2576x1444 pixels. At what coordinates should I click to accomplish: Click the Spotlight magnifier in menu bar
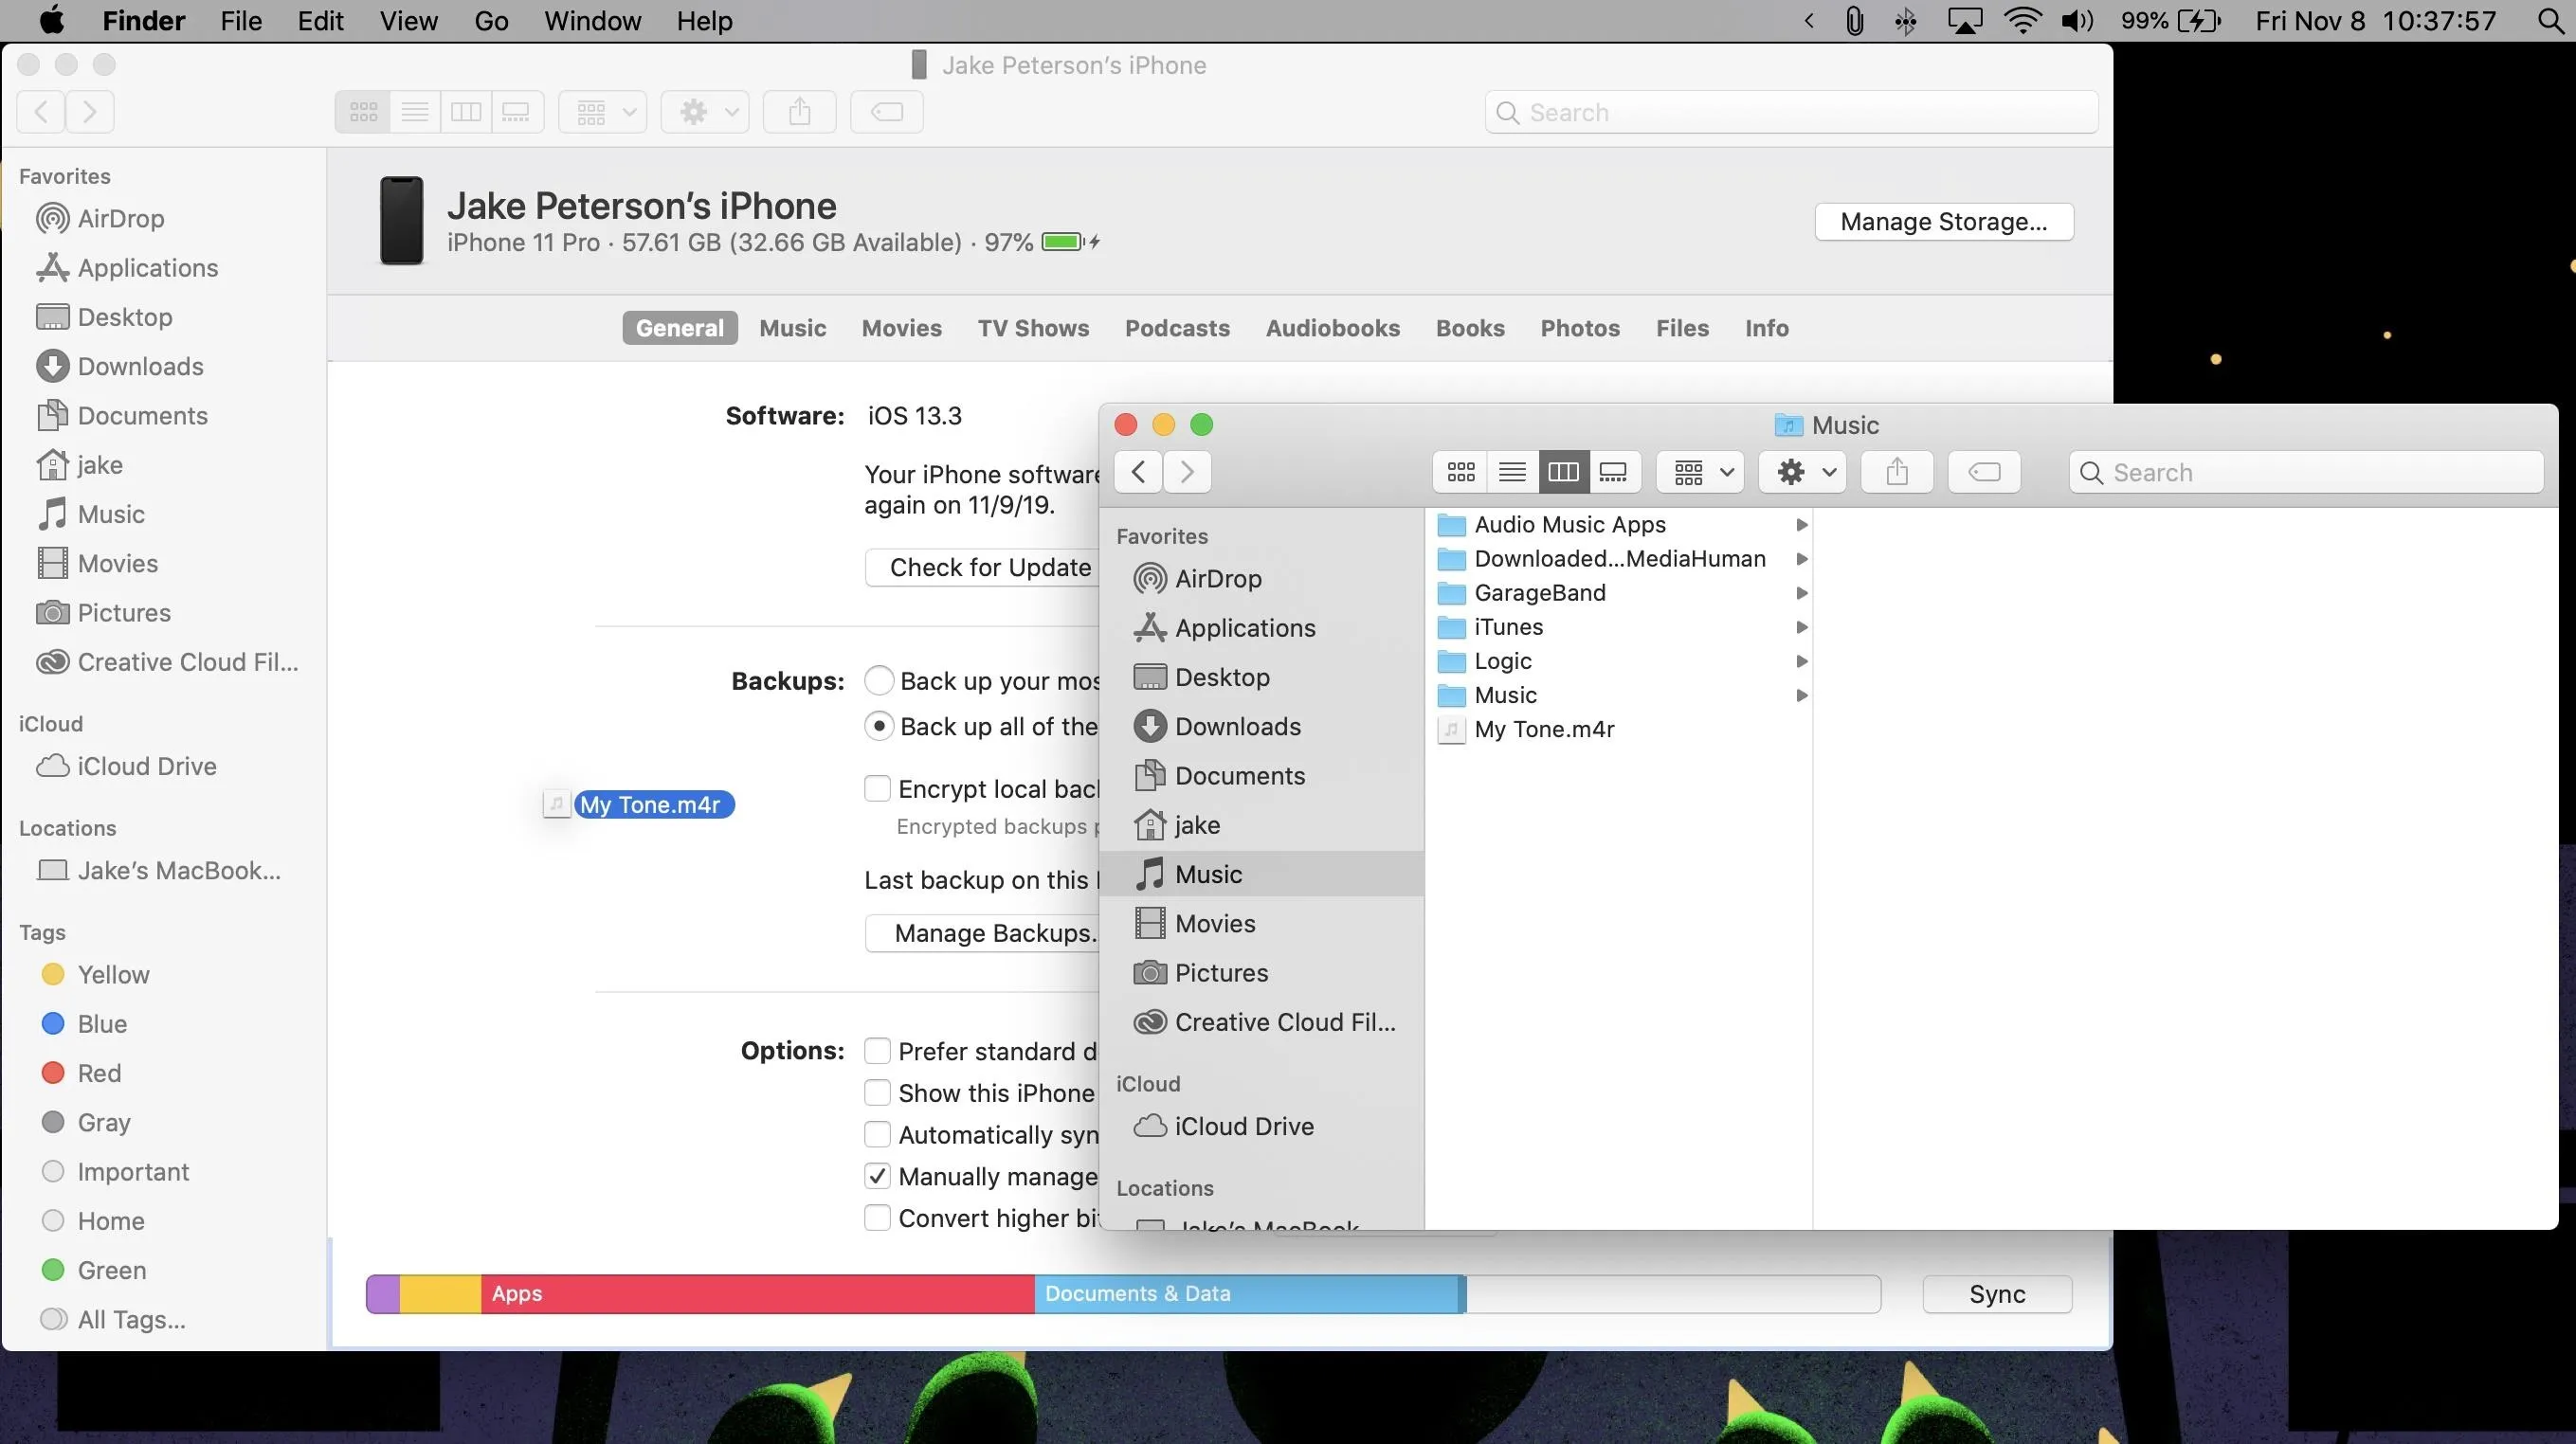coord(2550,21)
